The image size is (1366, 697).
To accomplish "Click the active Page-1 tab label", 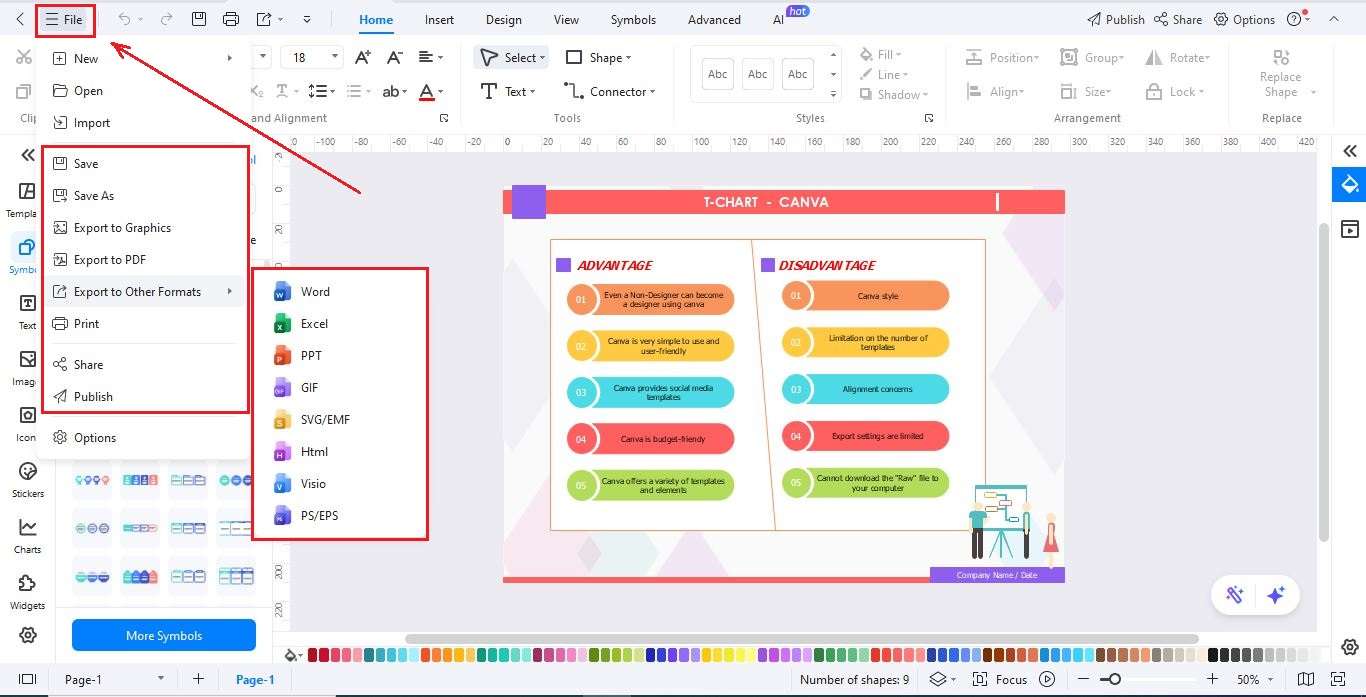I will 255,679.
